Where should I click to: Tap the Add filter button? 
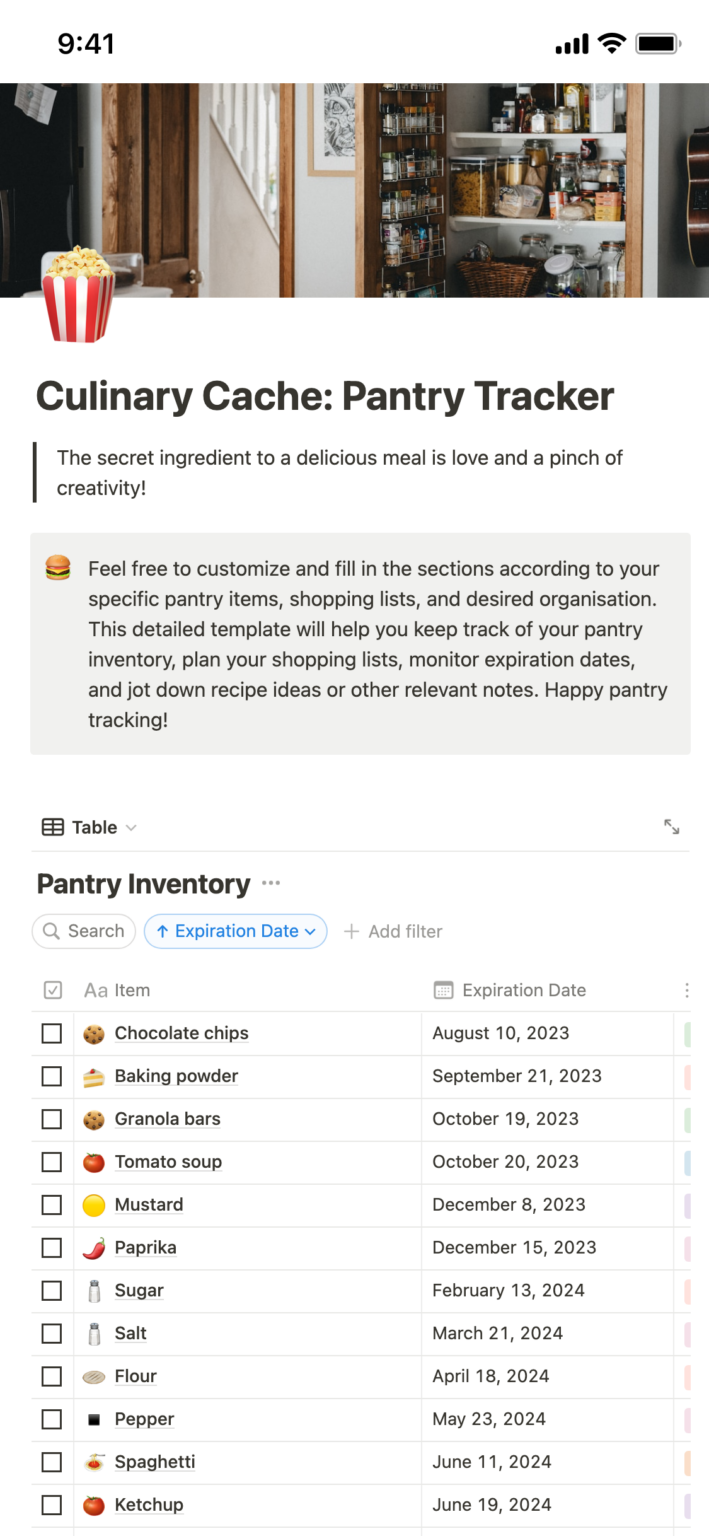coord(405,931)
